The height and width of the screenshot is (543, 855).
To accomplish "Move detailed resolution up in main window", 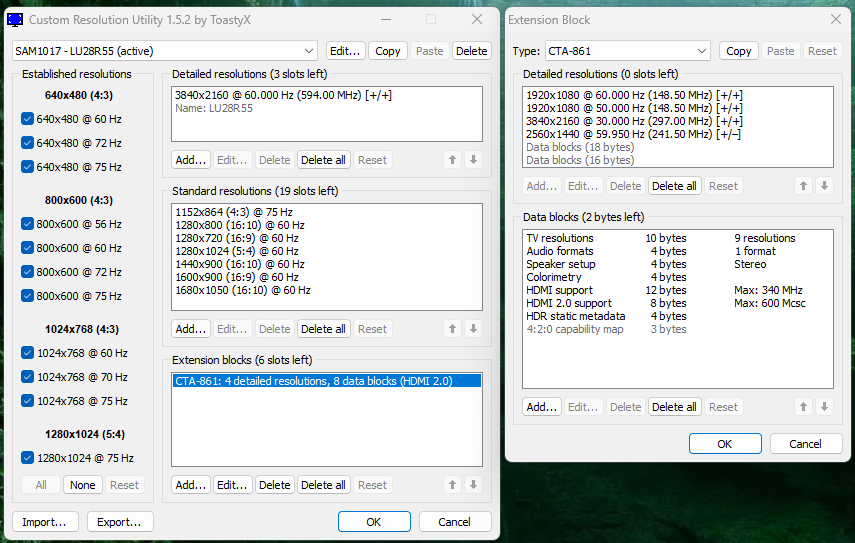I will (x=452, y=160).
